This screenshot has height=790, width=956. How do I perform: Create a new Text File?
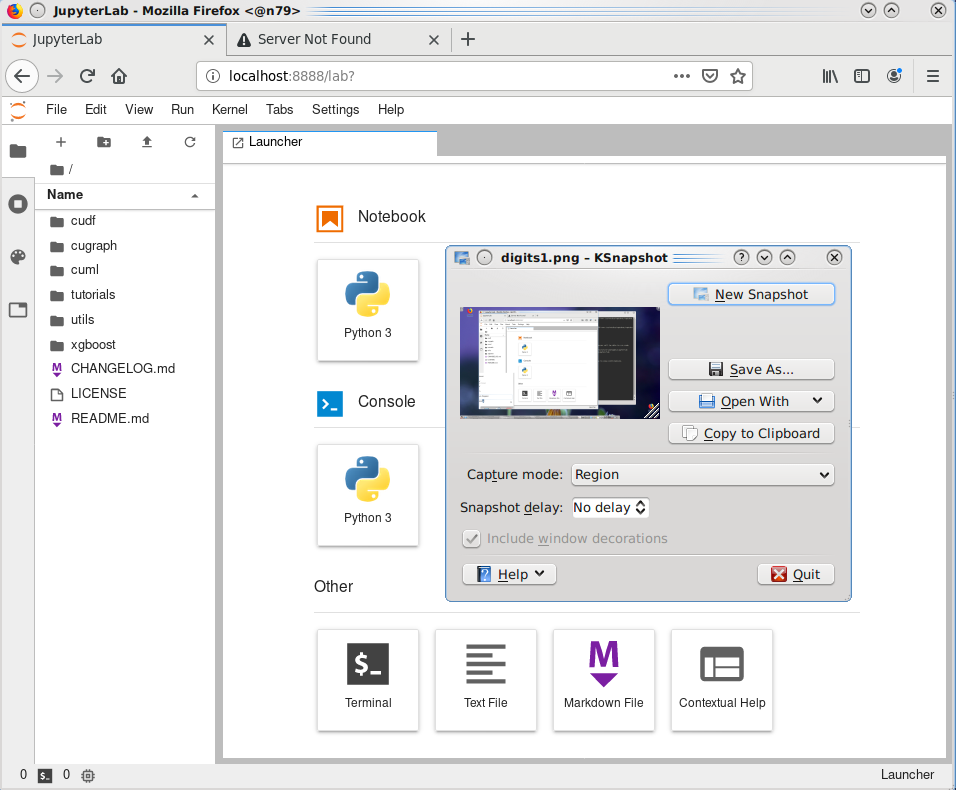485,680
